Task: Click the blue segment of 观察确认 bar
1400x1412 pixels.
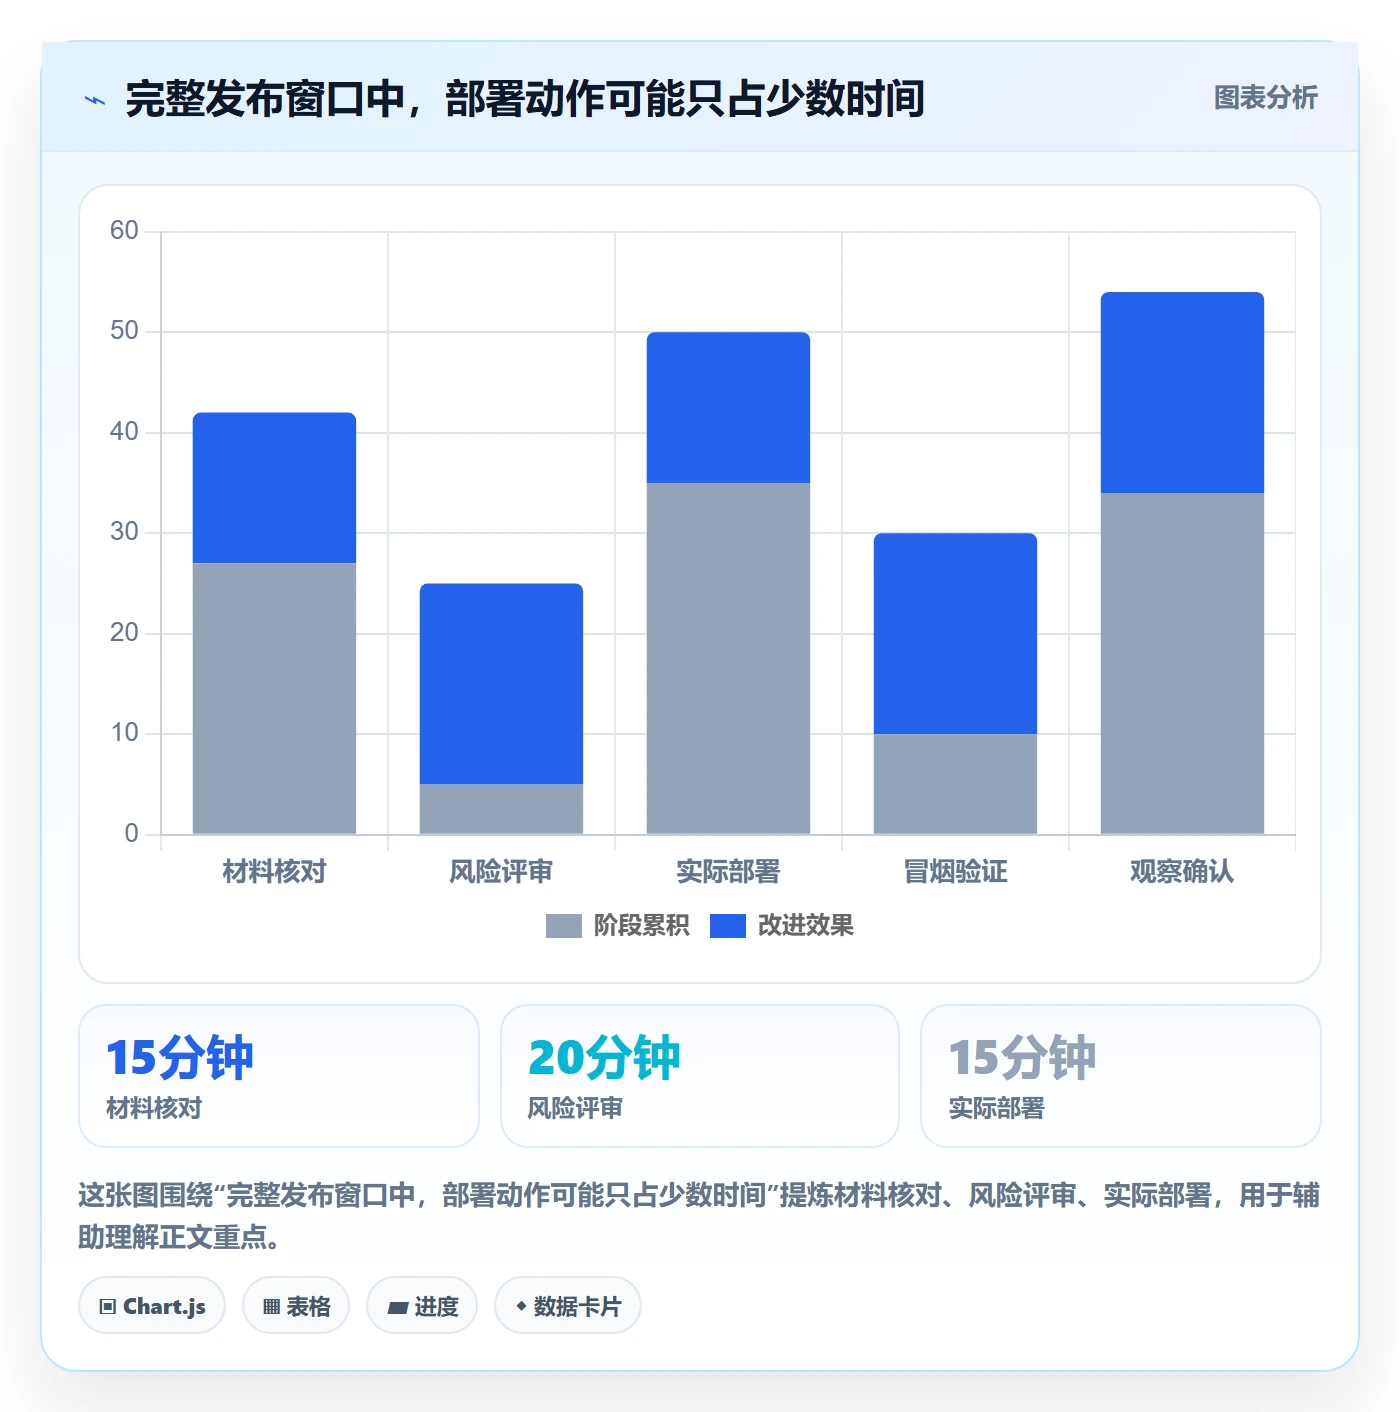Action: 1182,392
